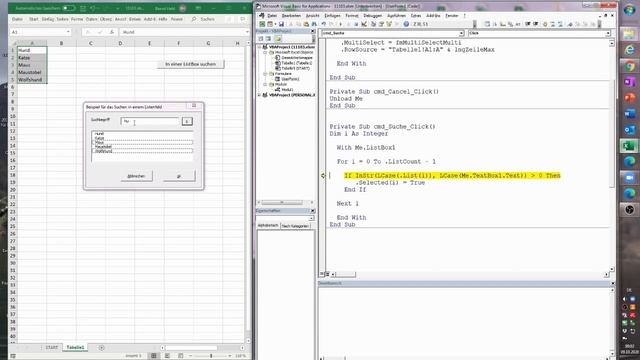Click the insert function fx icon

(x=111, y=32)
